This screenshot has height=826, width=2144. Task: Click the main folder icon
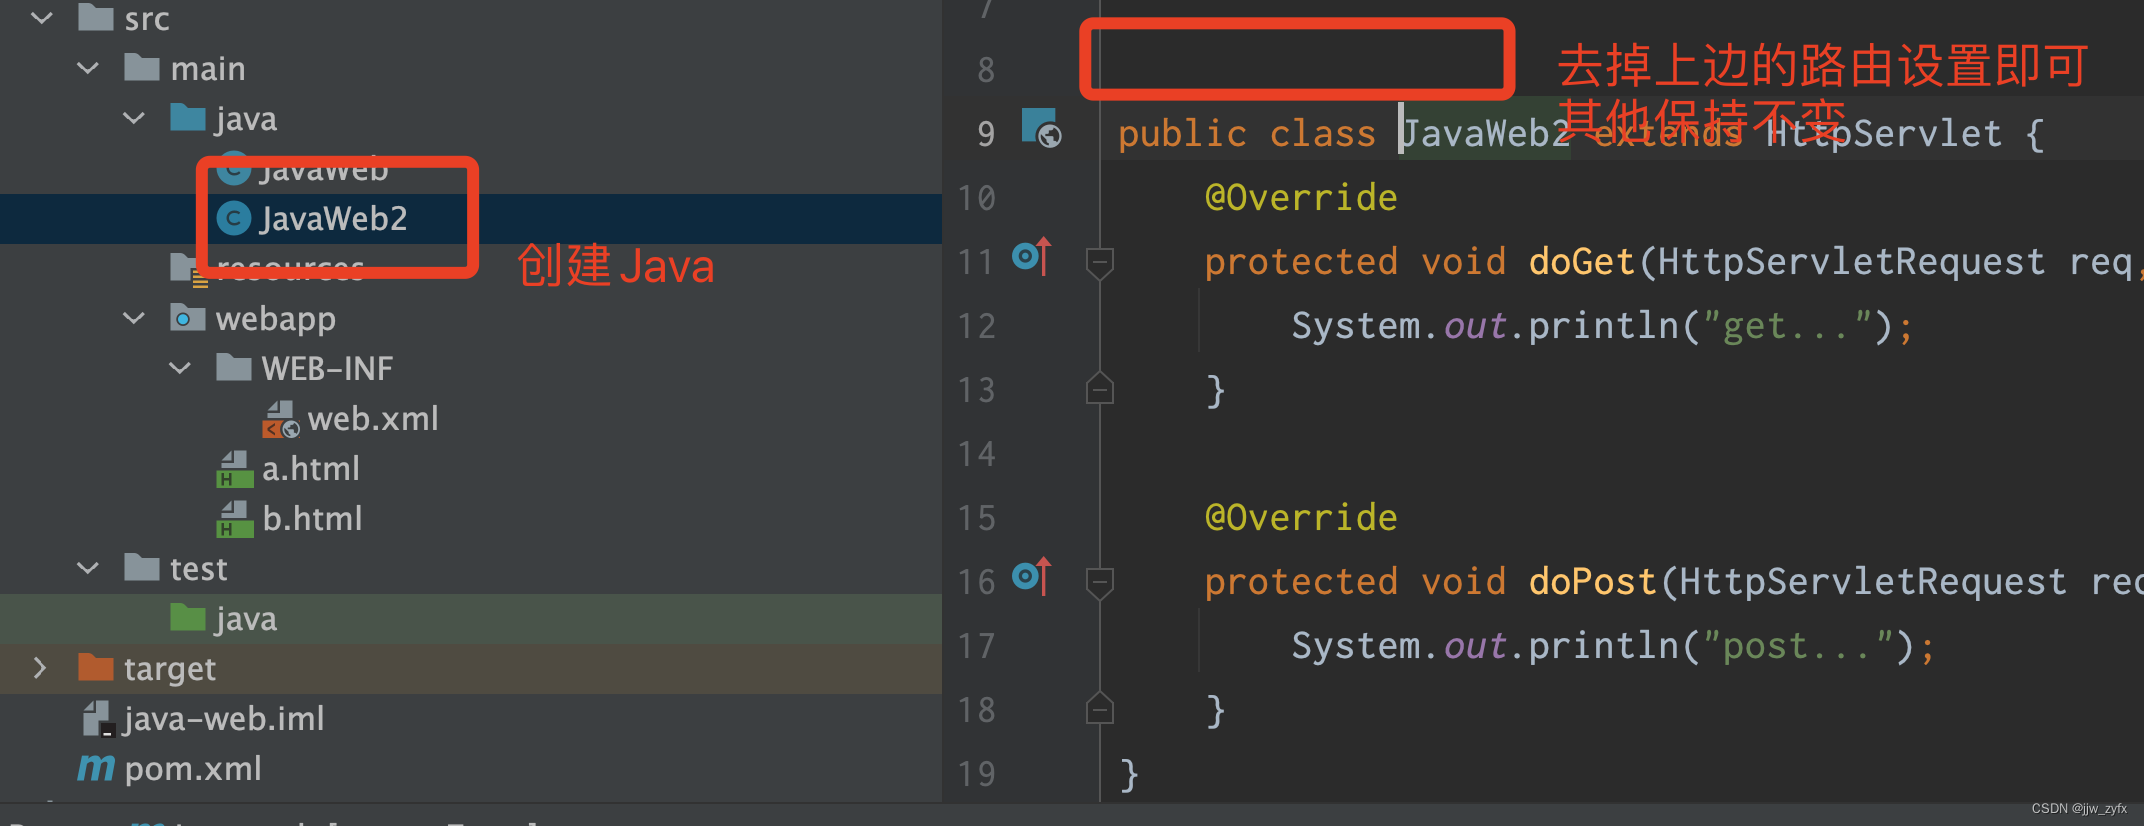coord(142,67)
